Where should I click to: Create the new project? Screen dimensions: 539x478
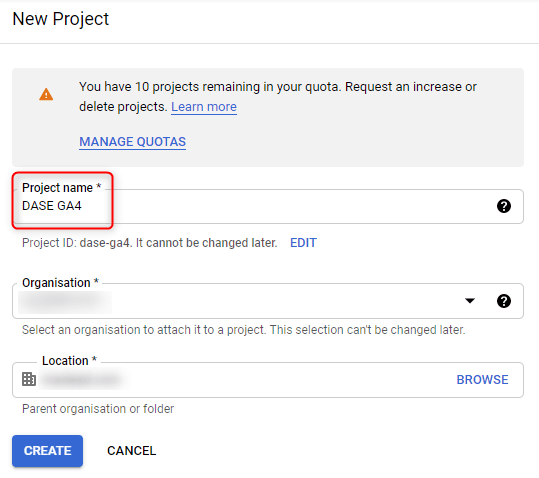click(x=47, y=451)
